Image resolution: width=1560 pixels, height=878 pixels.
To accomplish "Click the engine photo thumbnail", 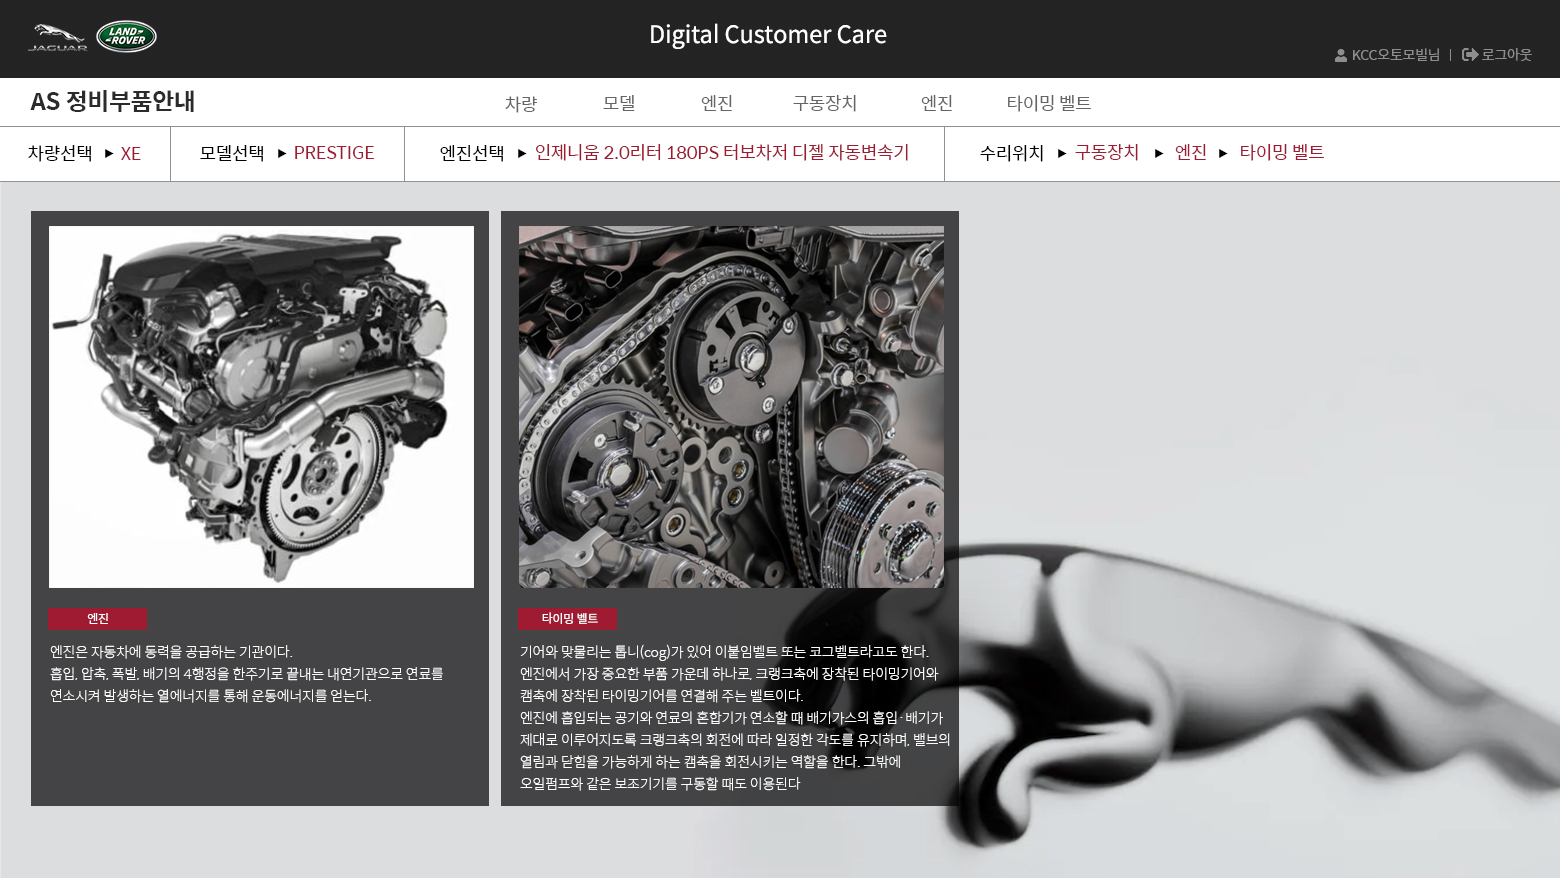I will click(x=261, y=406).
